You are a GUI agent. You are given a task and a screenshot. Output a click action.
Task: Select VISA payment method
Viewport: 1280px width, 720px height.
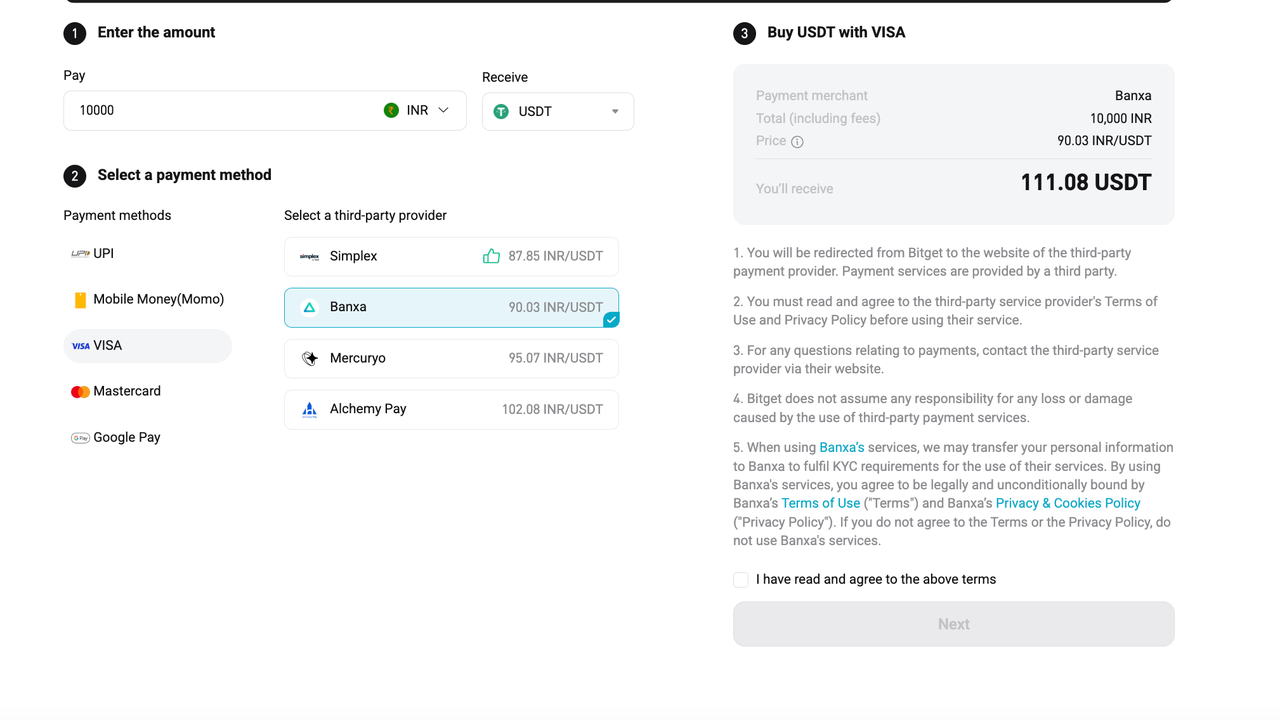click(x=148, y=346)
